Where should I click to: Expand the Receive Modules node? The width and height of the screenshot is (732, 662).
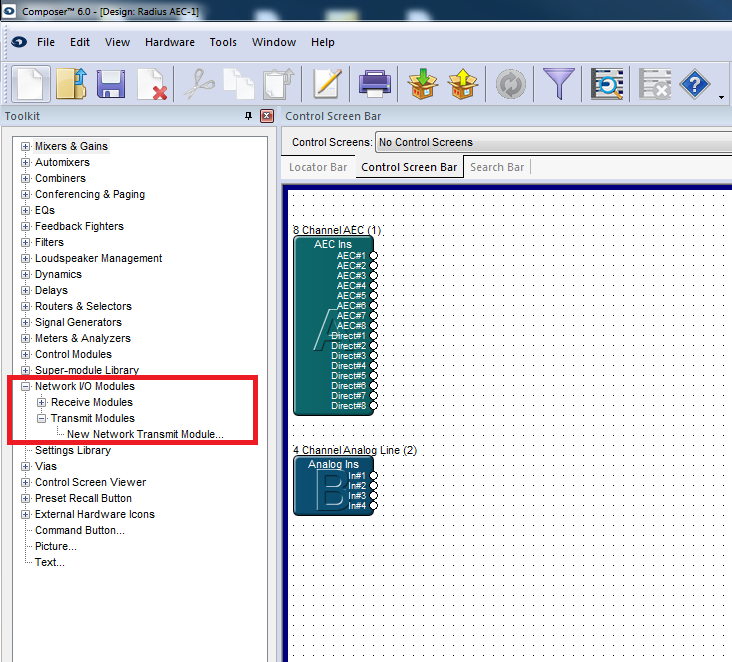[x=42, y=402]
